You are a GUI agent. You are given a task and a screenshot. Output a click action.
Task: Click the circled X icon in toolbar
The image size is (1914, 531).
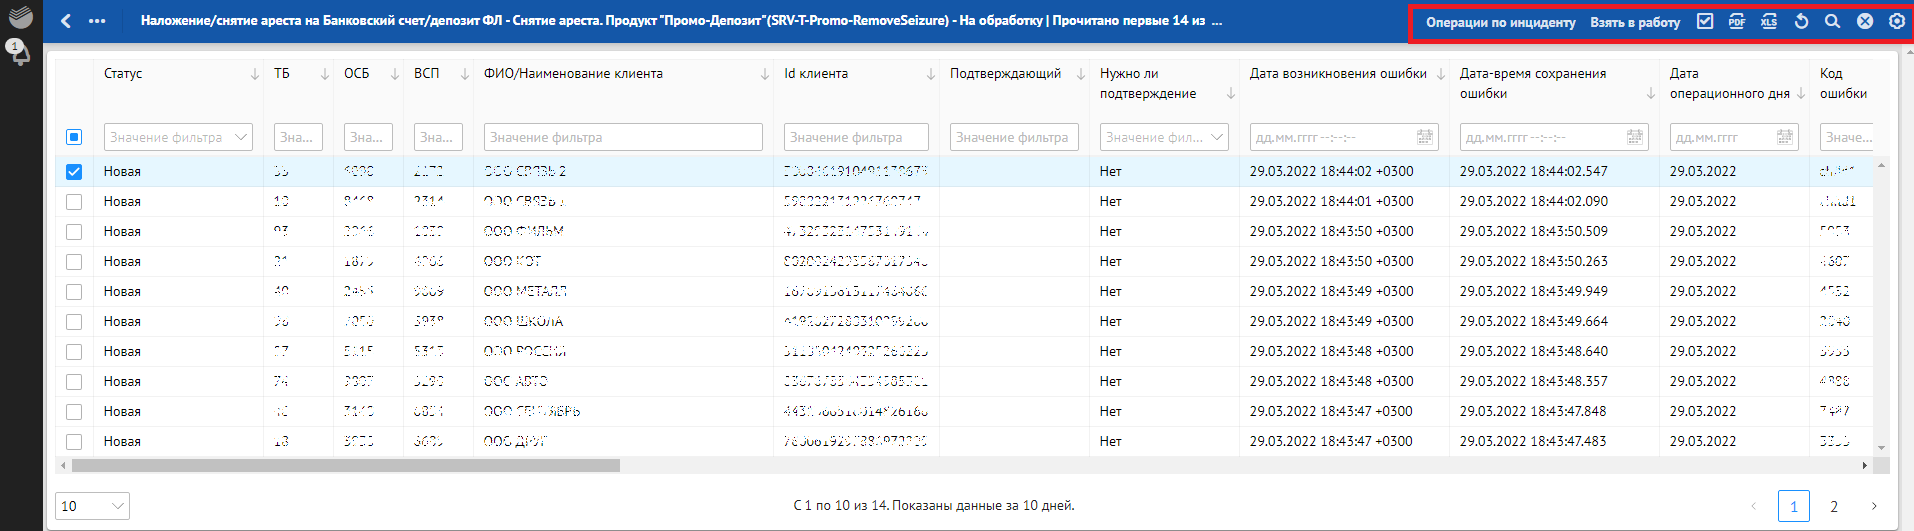pyautogui.click(x=1865, y=21)
